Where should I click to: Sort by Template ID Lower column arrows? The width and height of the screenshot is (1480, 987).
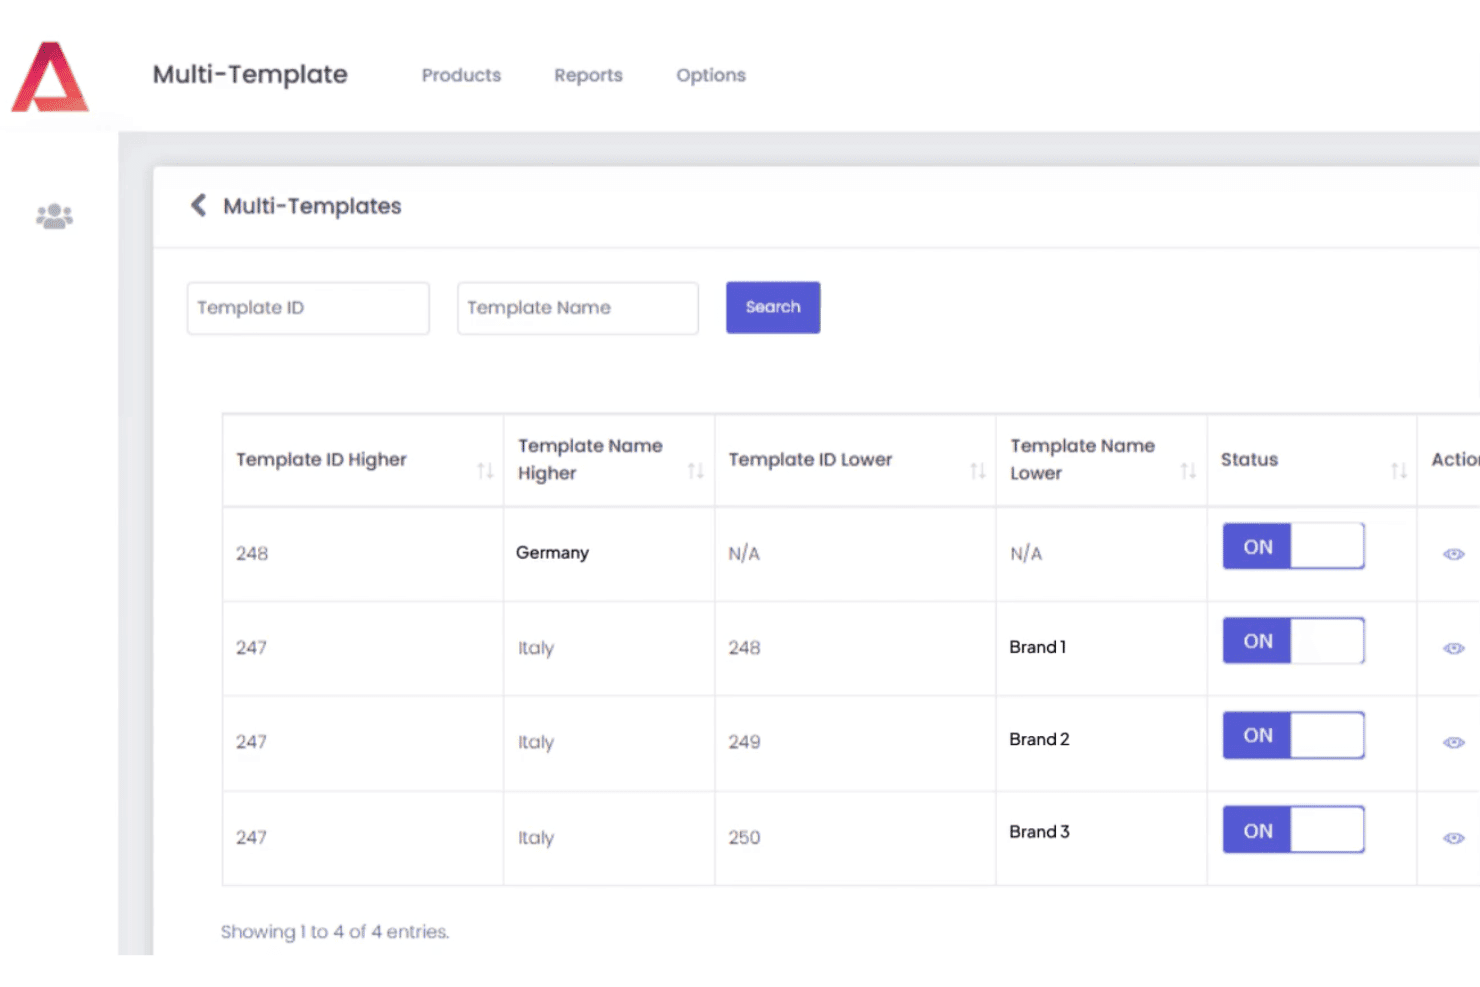point(978,470)
